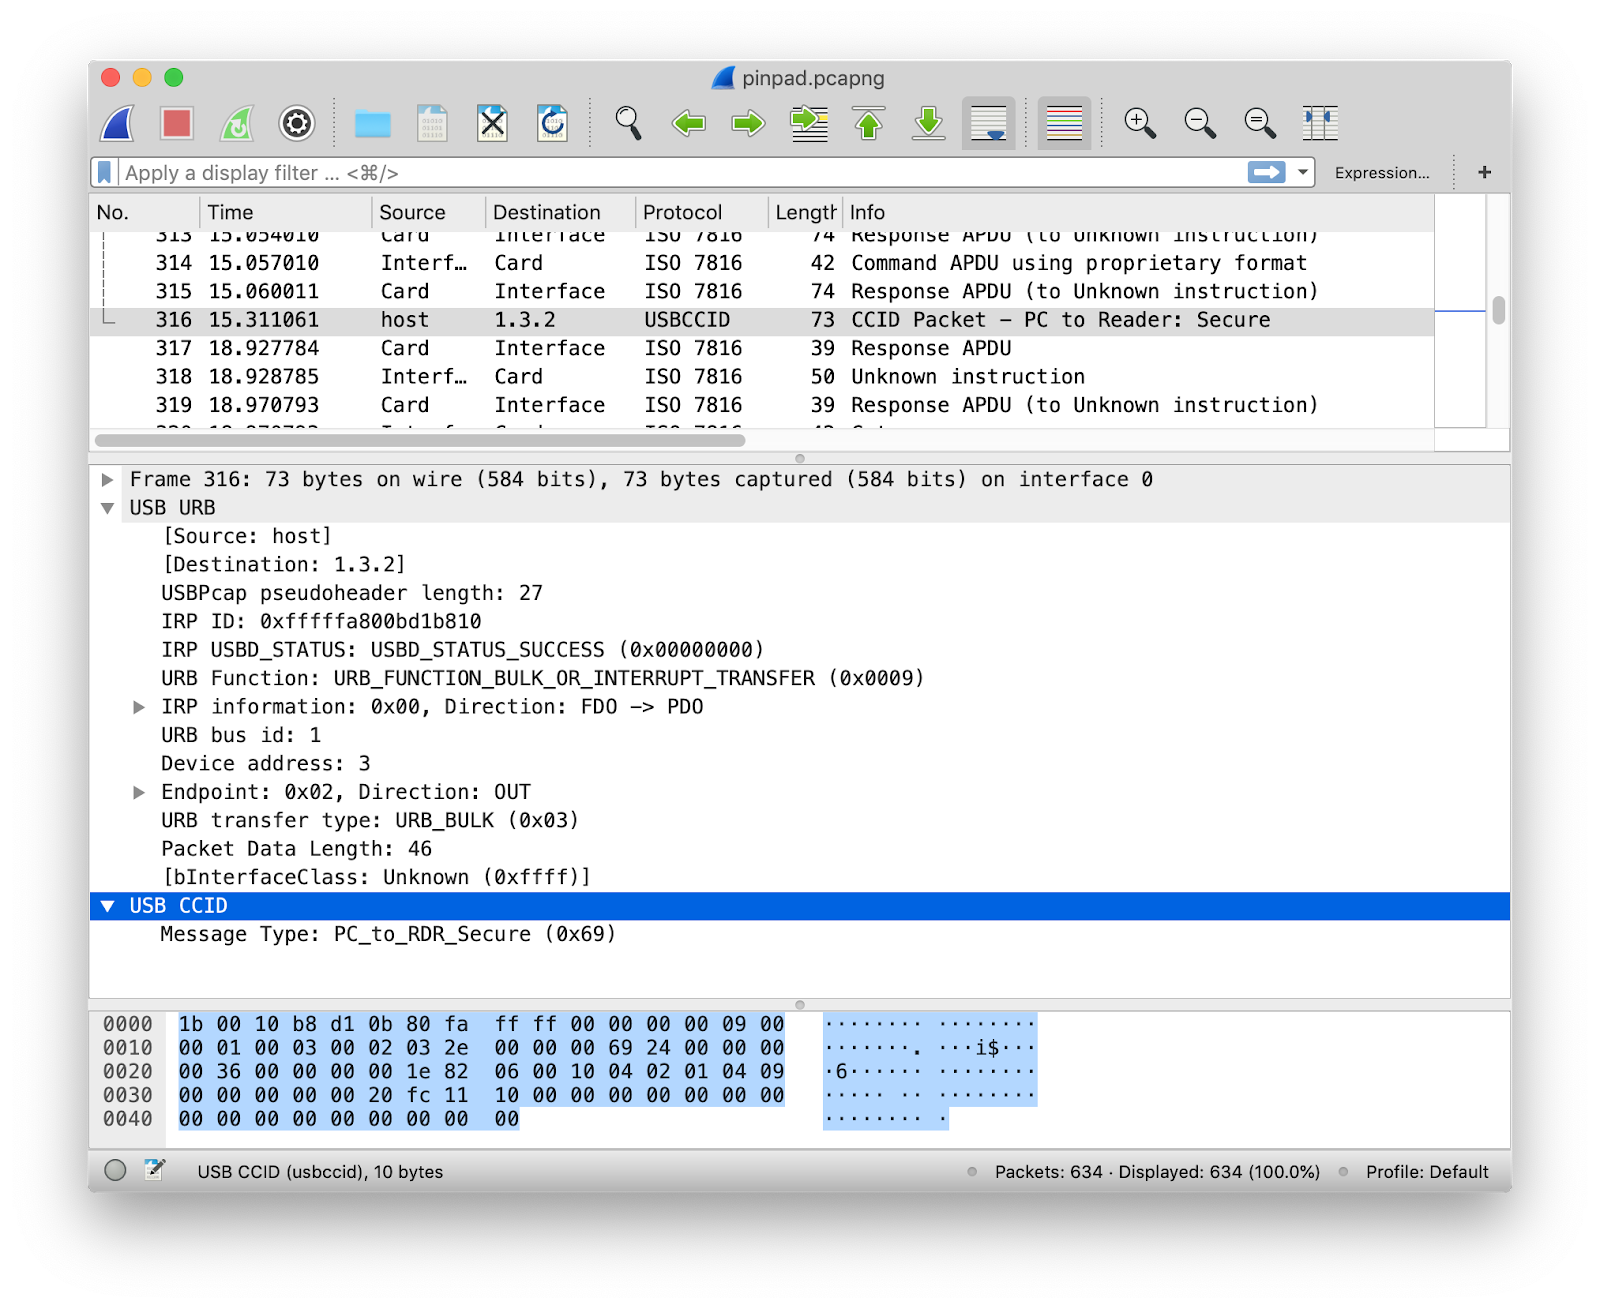Go forward in packet history

click(x=748, y=124)
